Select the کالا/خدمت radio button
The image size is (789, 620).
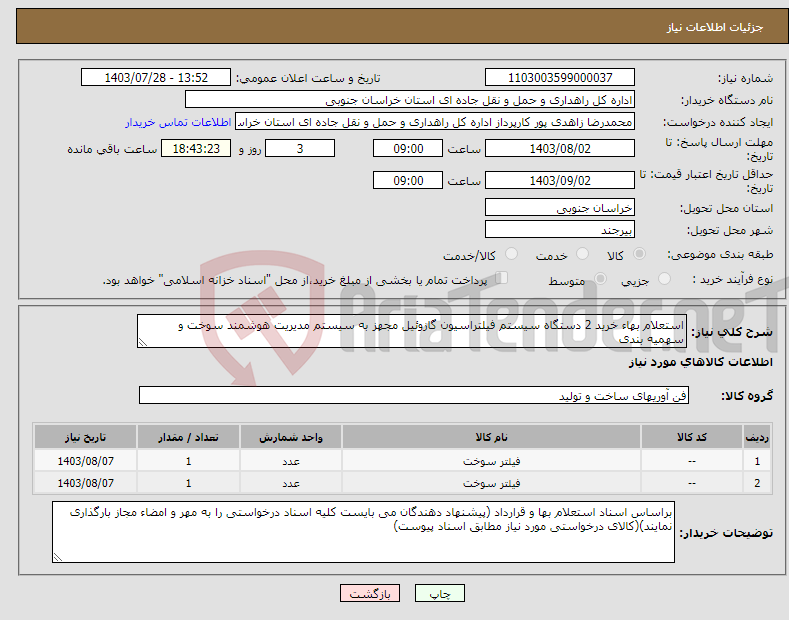[x=511, y=254]
